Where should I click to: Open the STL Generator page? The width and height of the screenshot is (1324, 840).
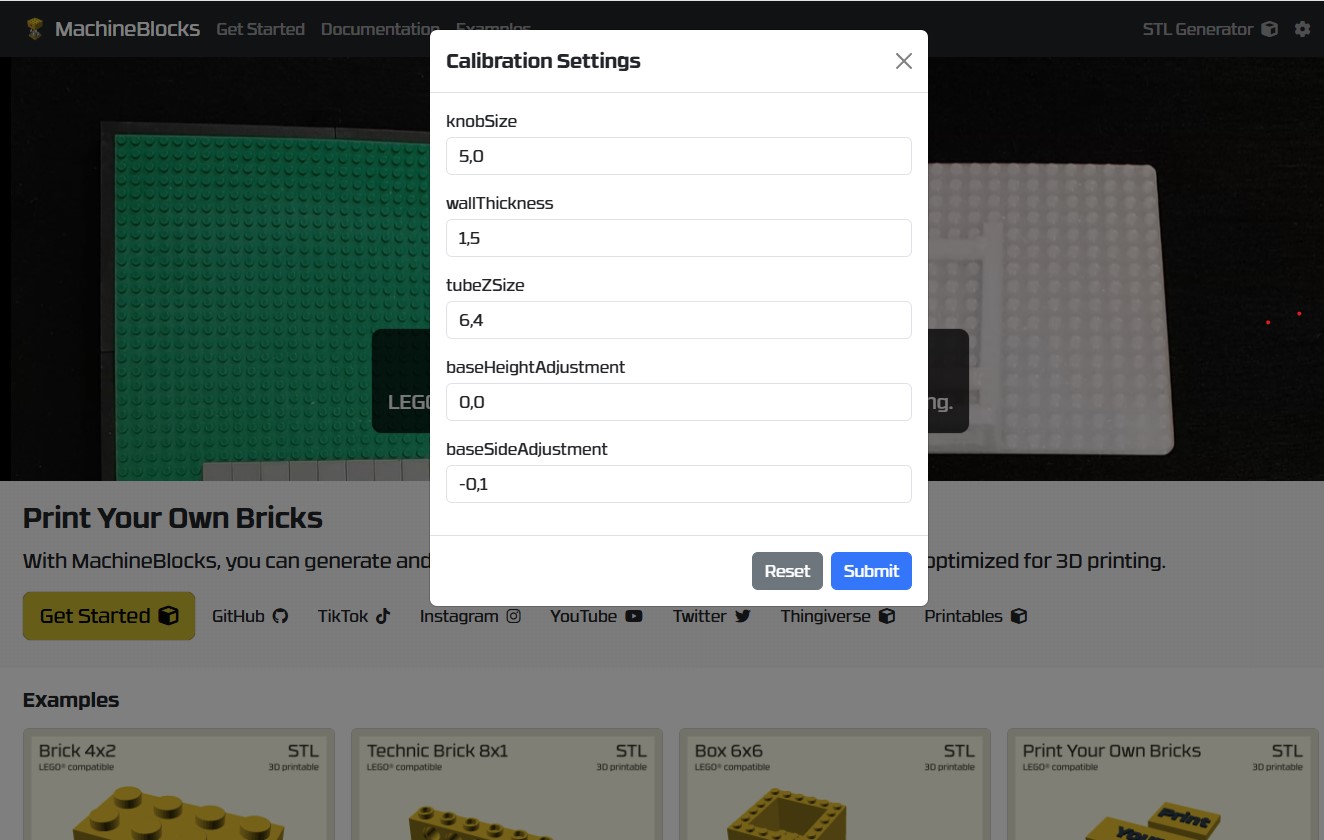pos(1200,29)
